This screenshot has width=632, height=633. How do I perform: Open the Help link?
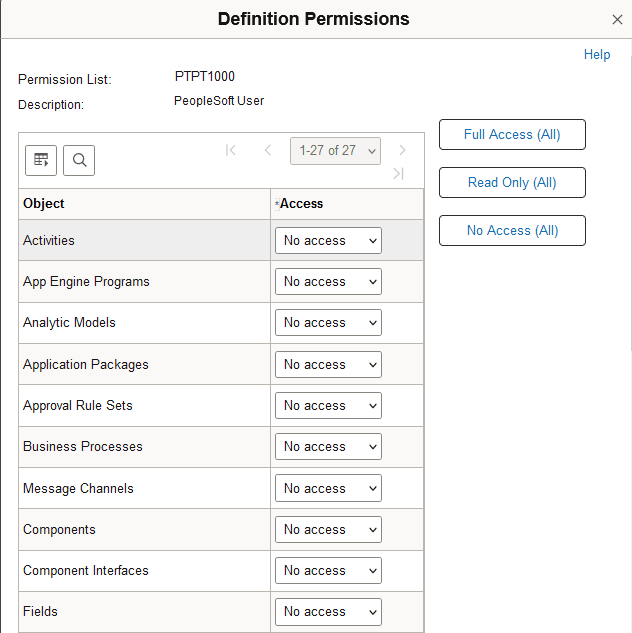[597, 55]
